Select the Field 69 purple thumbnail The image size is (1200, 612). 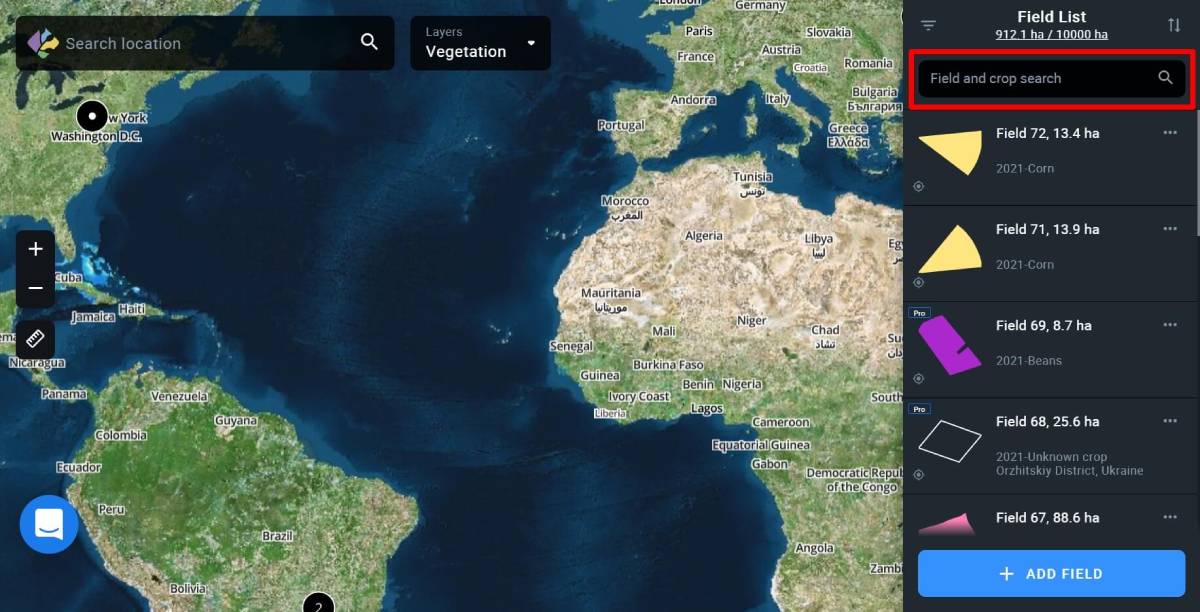(x=949, y=344)
